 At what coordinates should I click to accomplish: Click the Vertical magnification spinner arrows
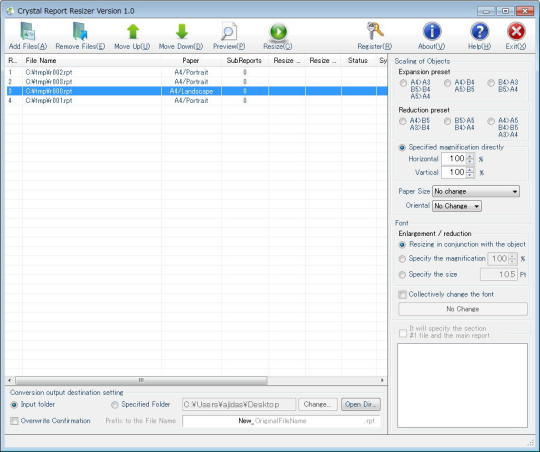(470, 172)
